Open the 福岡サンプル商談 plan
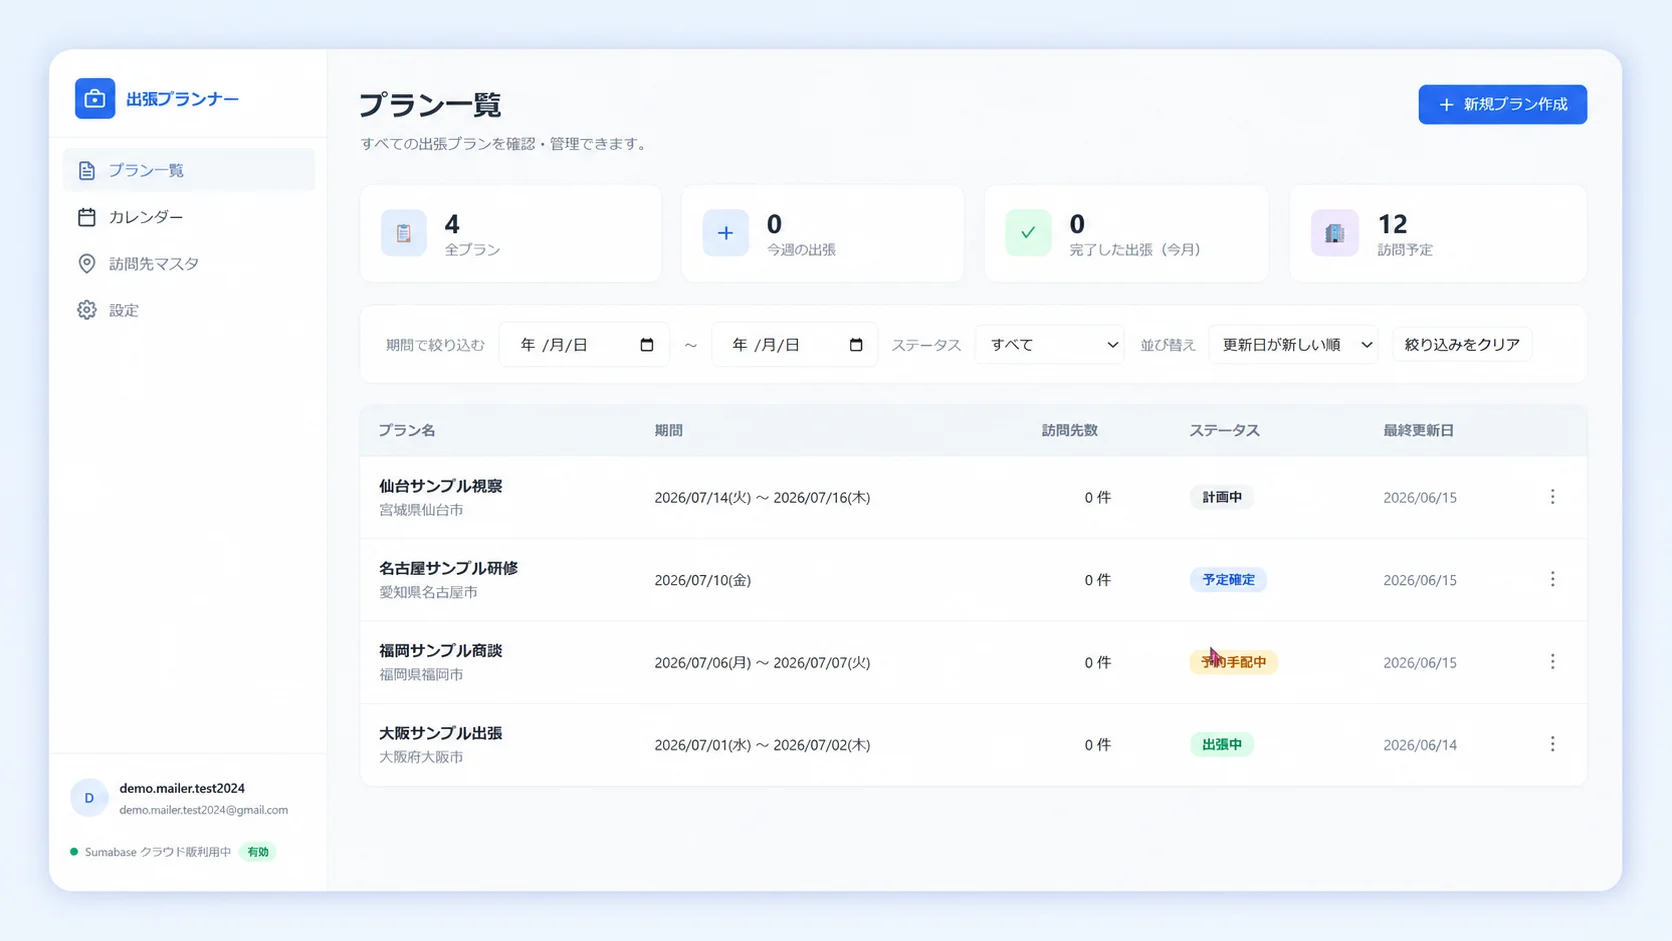This screenshot has width=1672, height=941. pyautogui.click(x=441, y=651)
